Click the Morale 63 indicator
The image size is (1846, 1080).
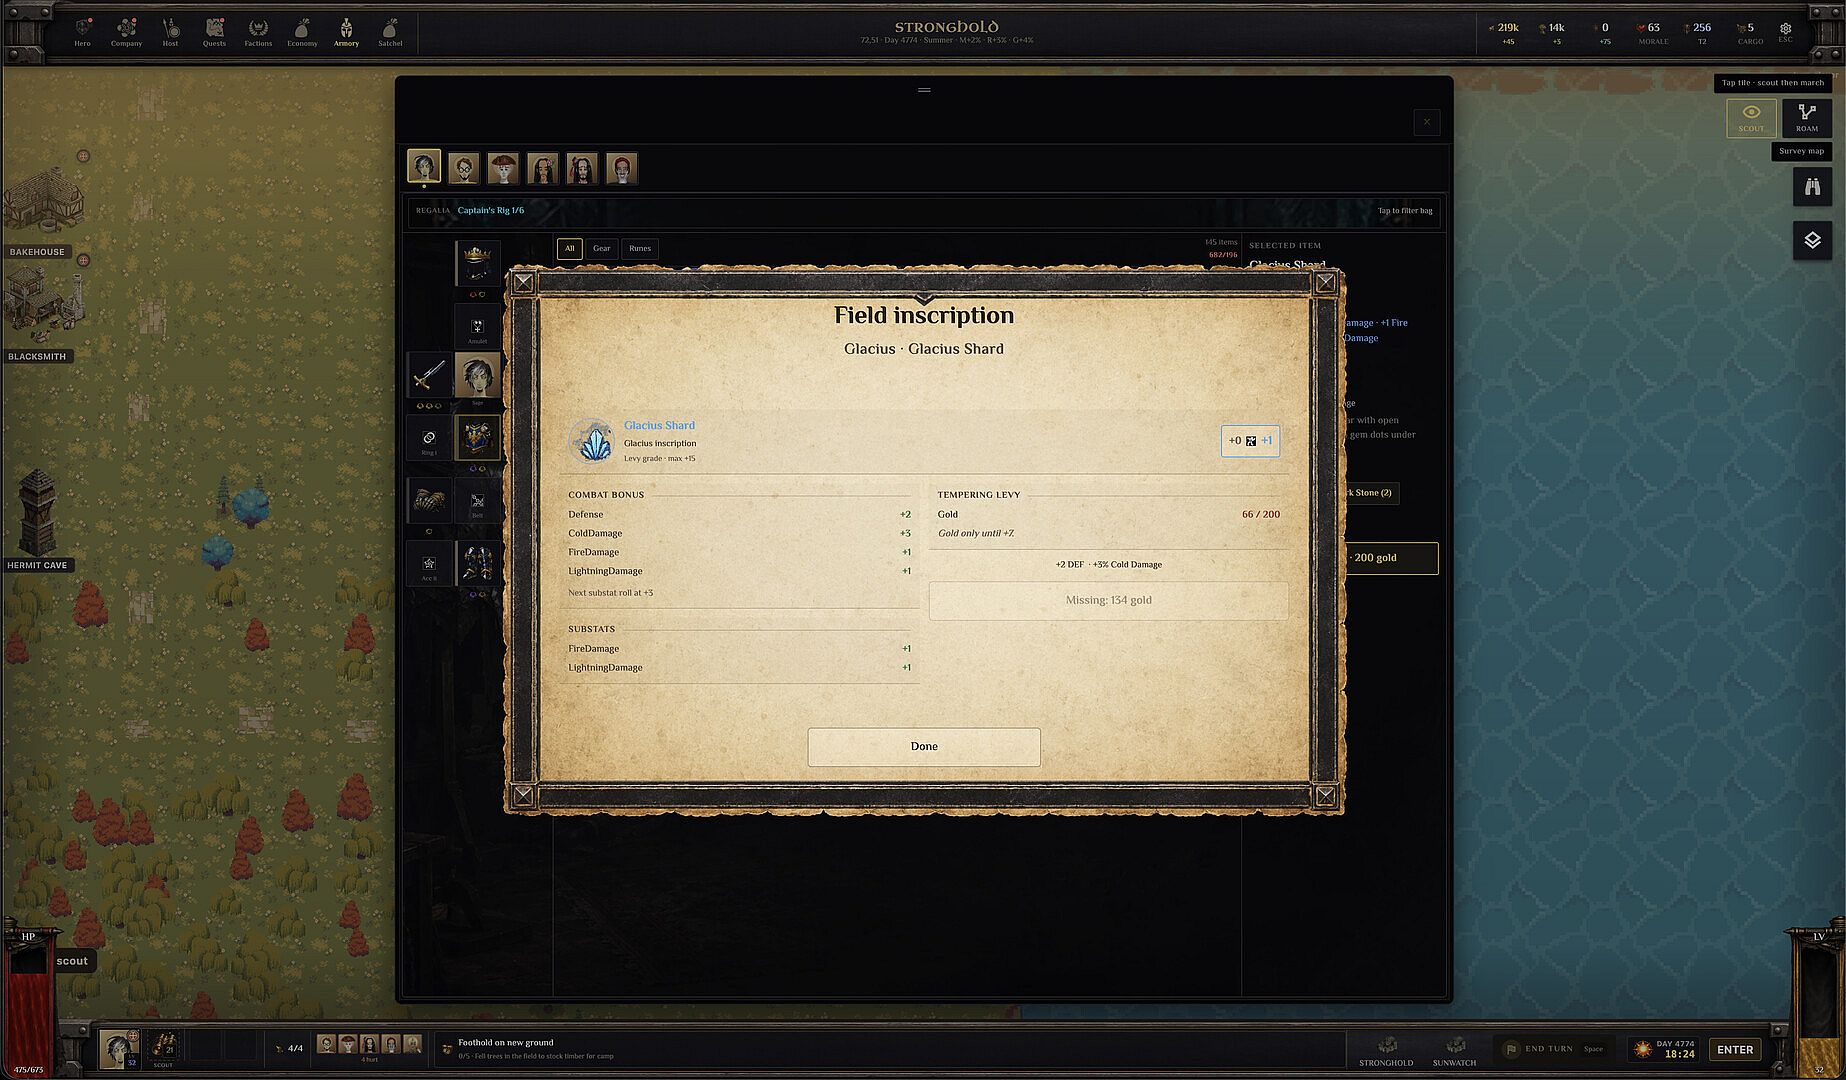1652,32
